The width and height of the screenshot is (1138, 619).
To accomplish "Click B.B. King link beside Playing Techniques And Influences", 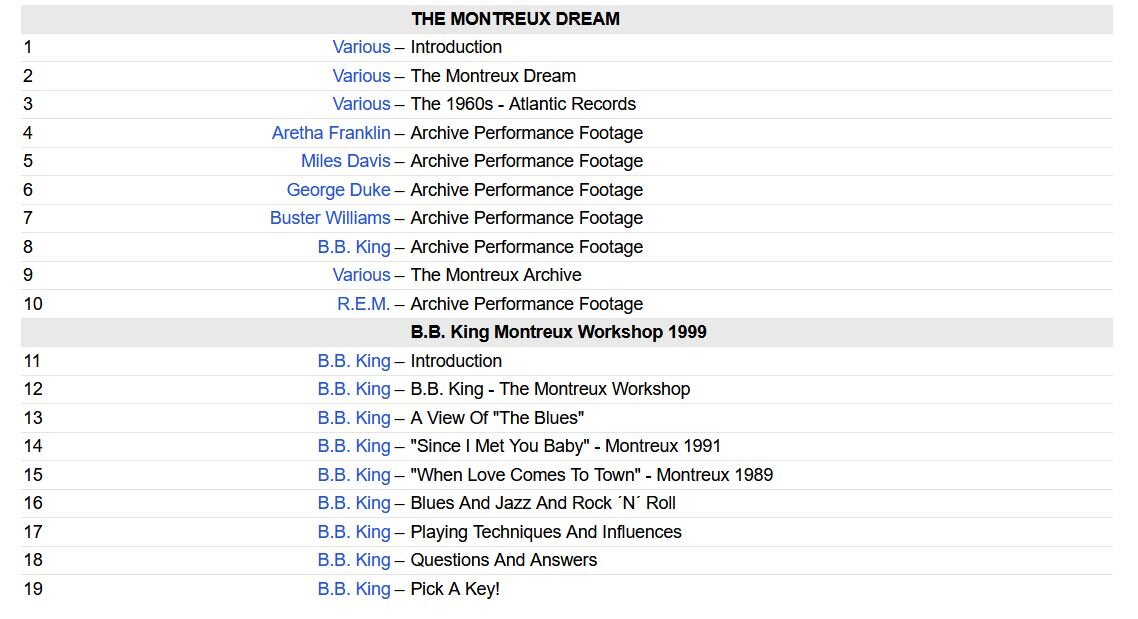I will pyautogui.click(x=354, y=532).
